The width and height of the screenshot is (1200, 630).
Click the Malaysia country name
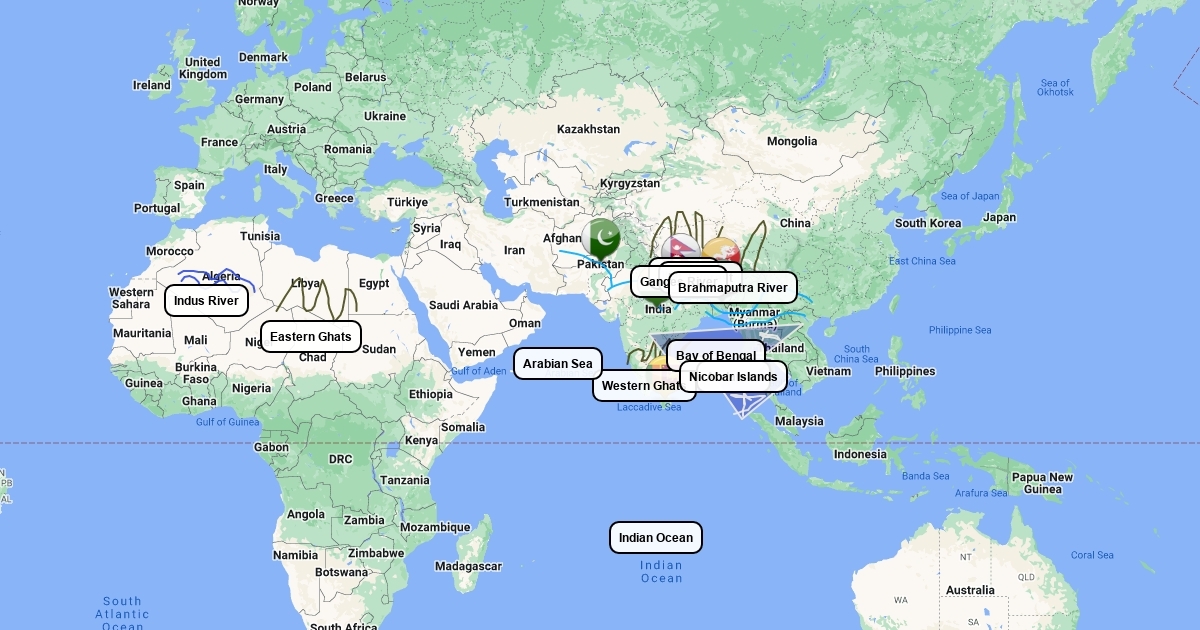(x=798, y=421)
